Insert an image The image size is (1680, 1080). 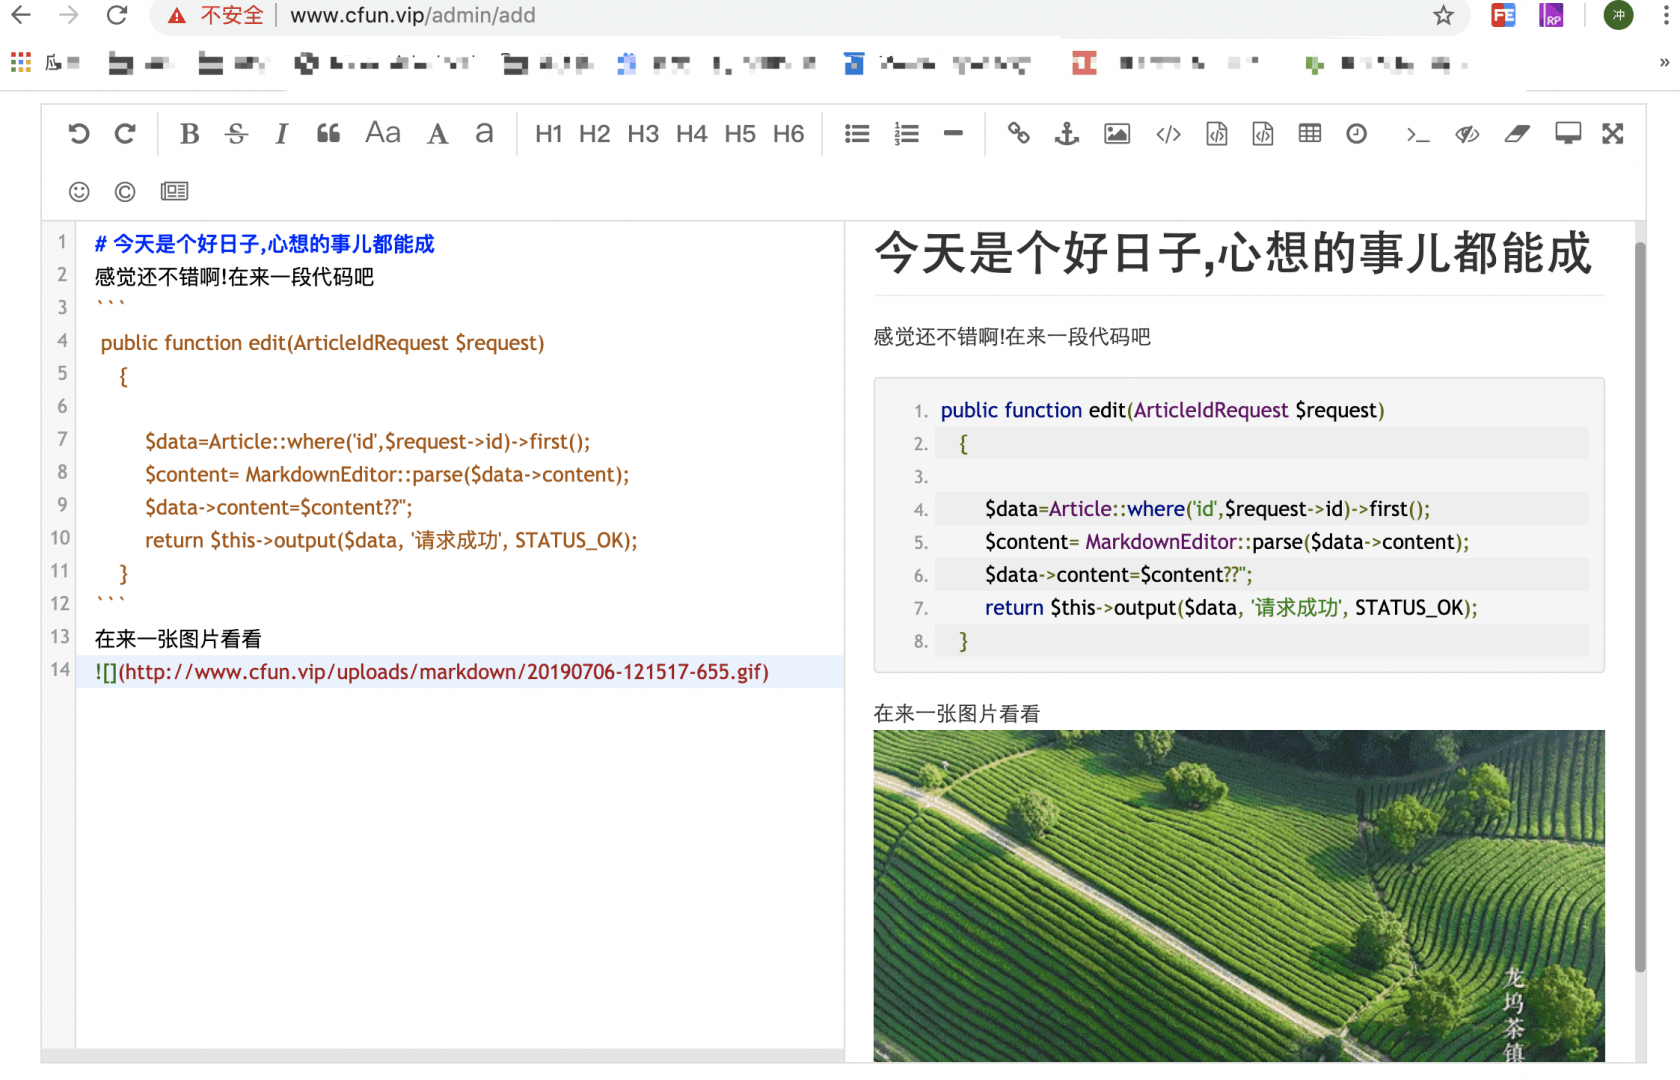coord(1117,134)
